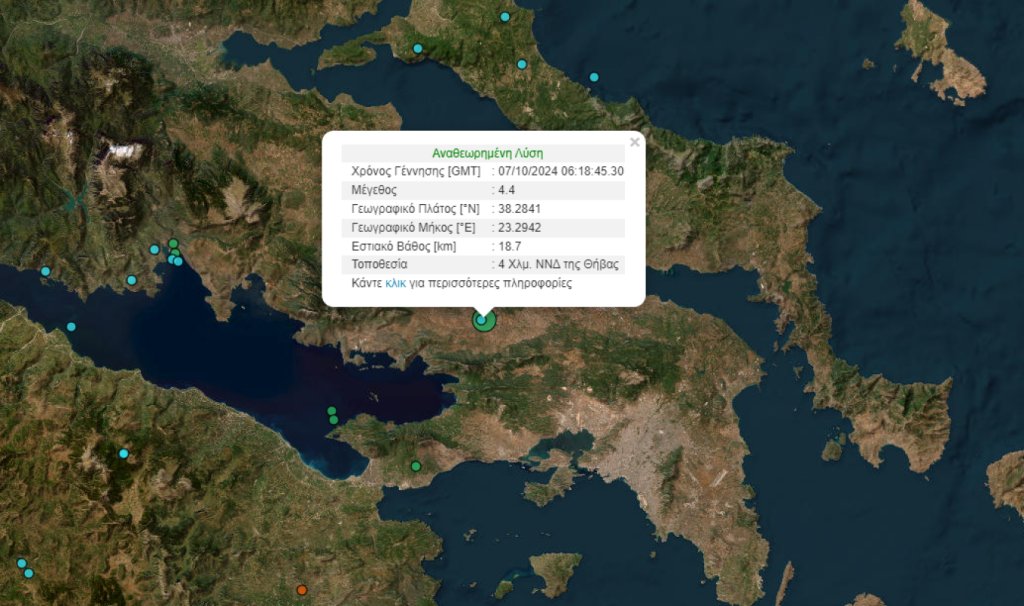Click the magnitude value 4.4 in the popup
The height and width of the screenshot is (606, 1024).
tap(509, 188)
